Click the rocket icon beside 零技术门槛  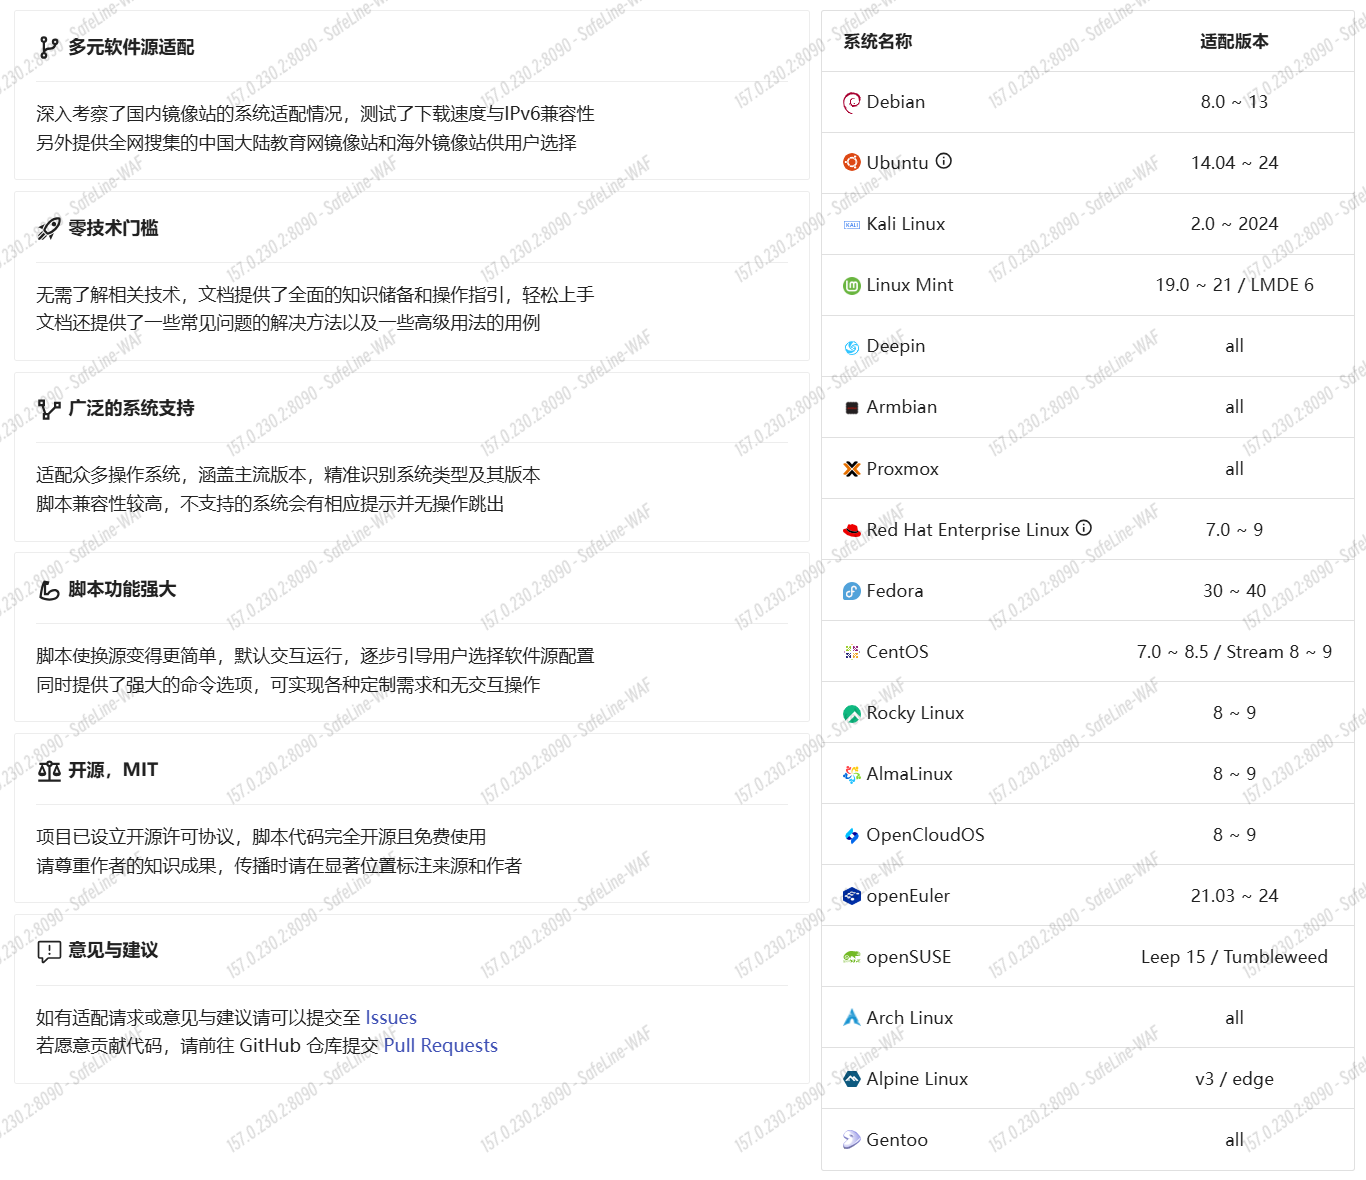click(49, 228)
